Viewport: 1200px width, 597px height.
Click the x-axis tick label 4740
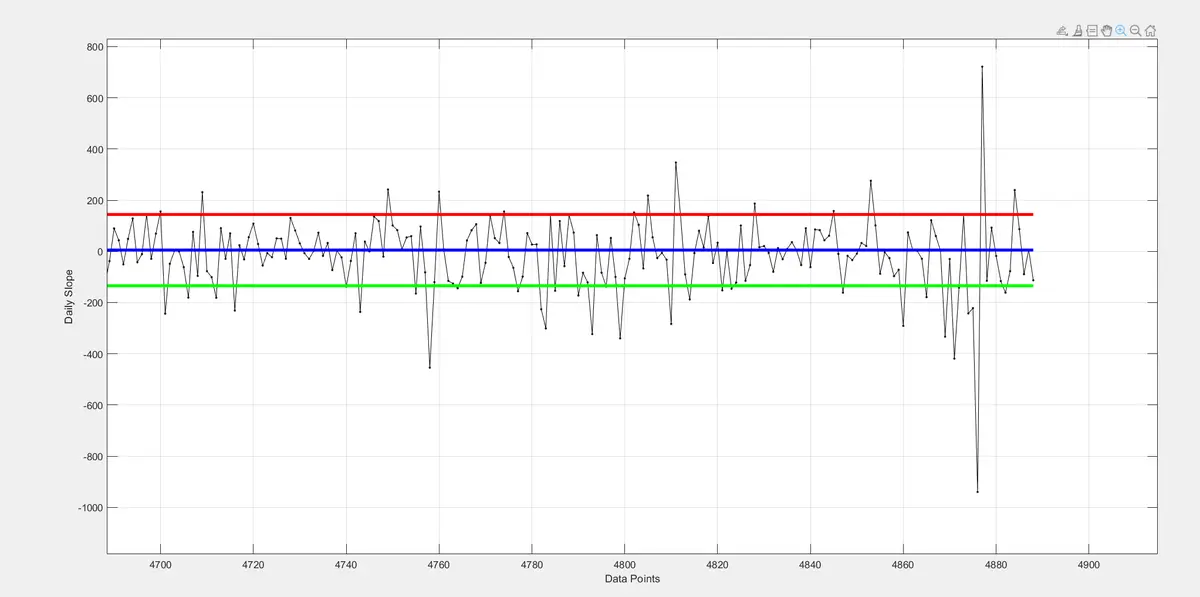(346, 564)
